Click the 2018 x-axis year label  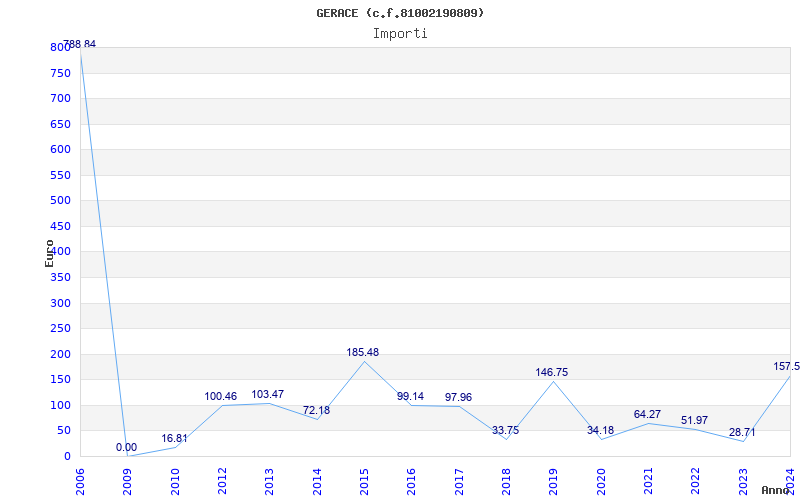tap(506, 482)
